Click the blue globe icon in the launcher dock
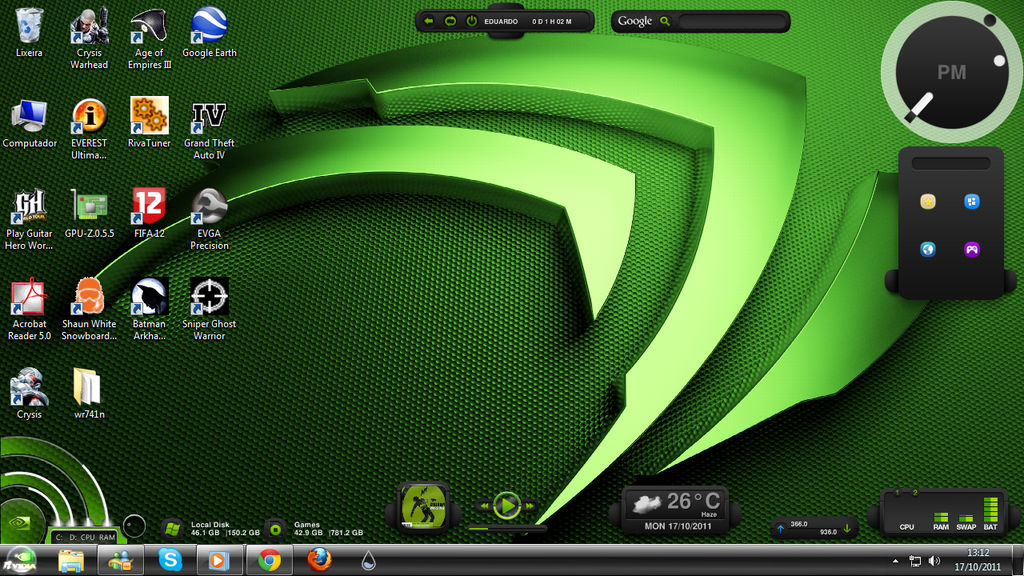 [927, 249]
